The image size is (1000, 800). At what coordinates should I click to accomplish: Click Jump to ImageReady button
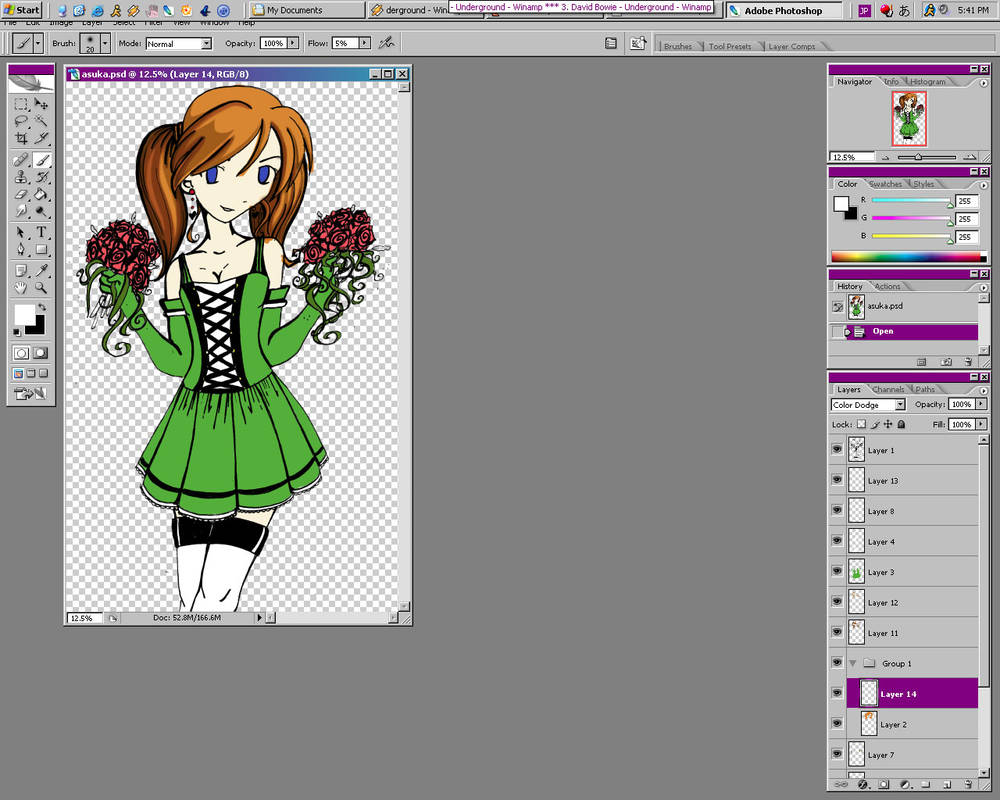[x=31, y=393]
